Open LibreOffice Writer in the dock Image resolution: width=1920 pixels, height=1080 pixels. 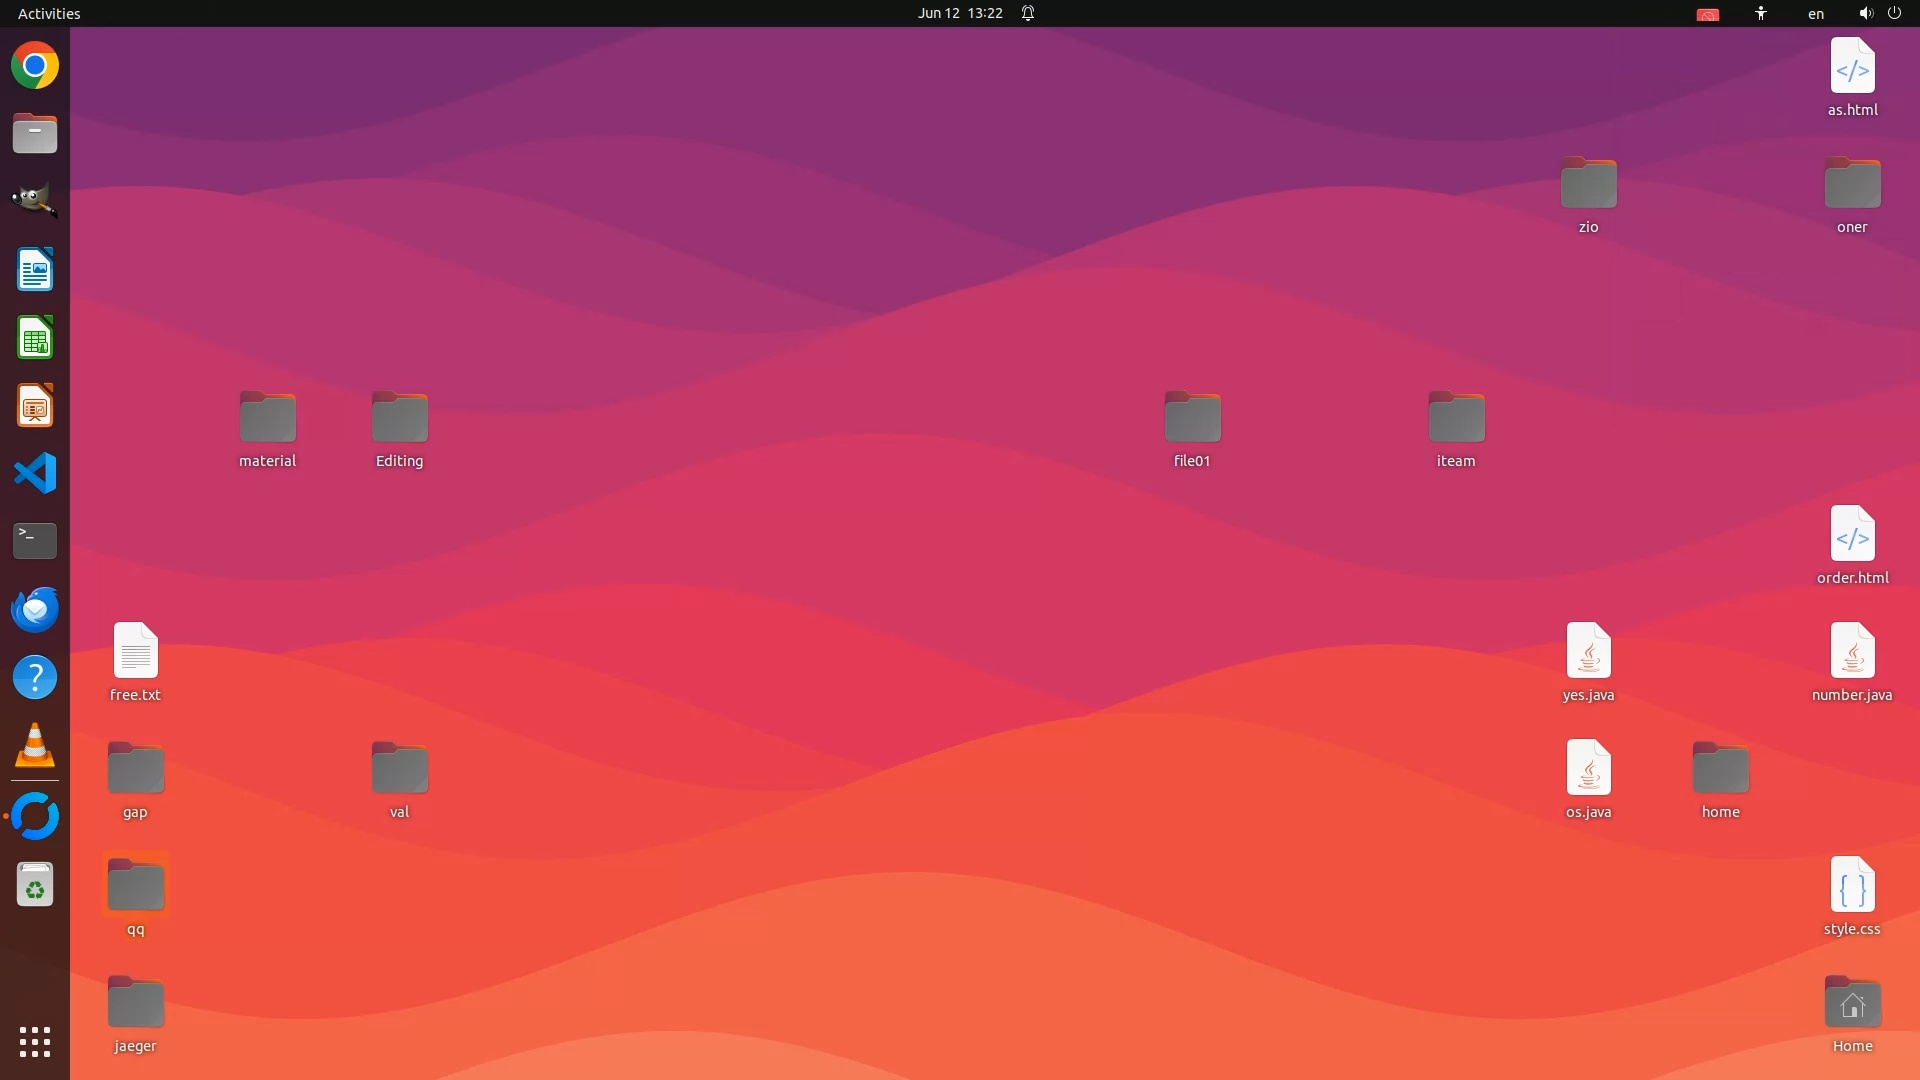pyautogui.click(x=35, y=270)
